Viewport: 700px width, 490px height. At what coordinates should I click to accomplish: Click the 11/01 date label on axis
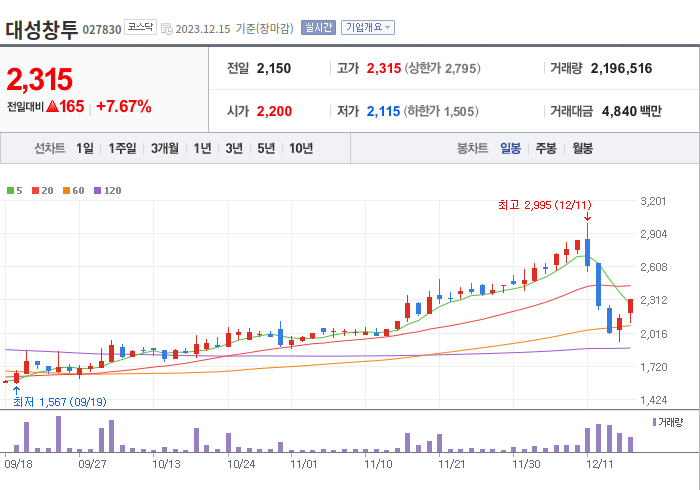click(x=304, y=464)
